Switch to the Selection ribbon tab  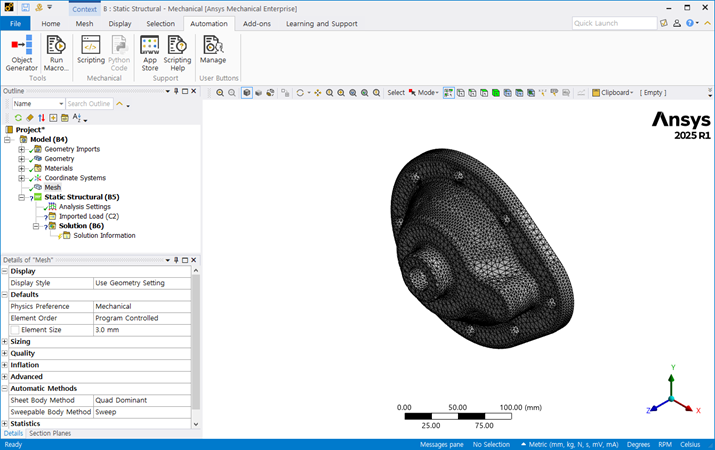[x=161, y=24]
